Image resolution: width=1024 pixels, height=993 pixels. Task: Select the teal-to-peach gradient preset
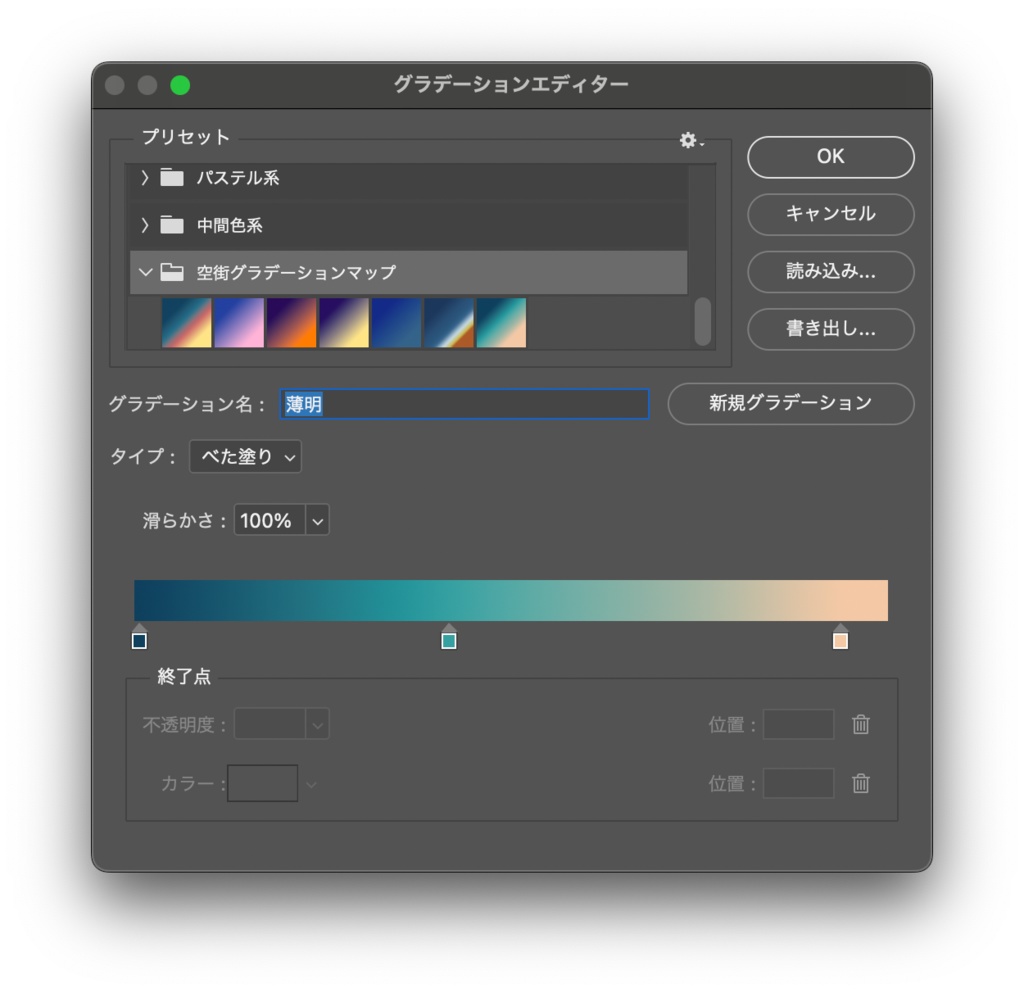point(502,323)
